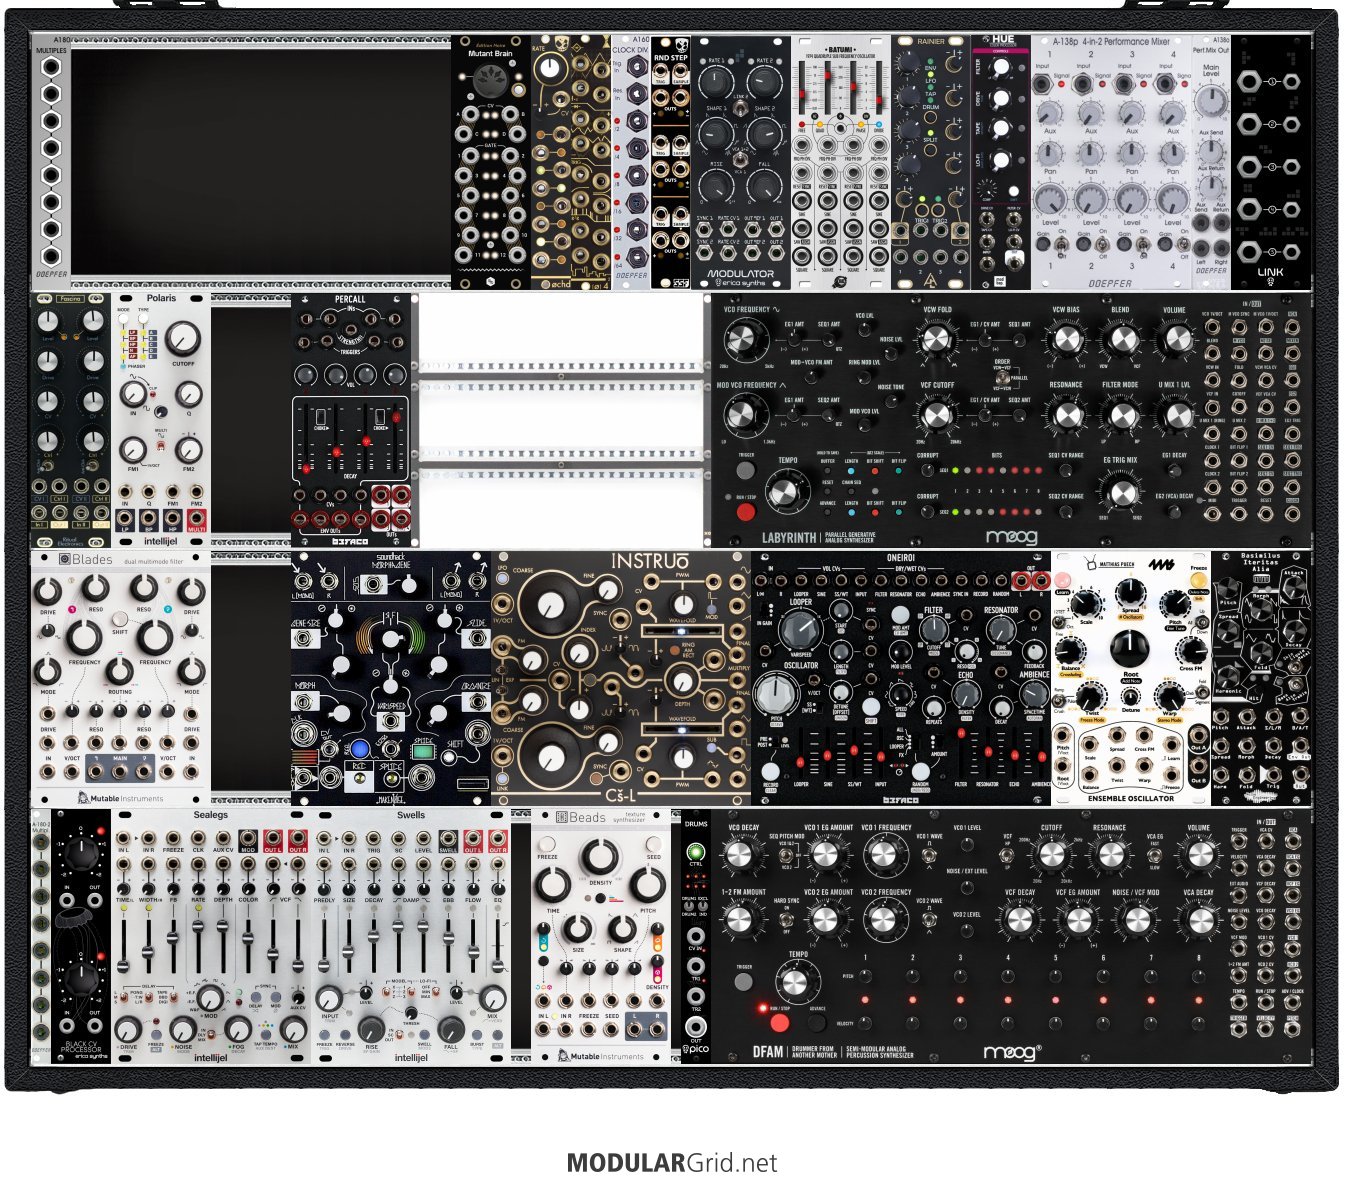This screenshot has width=1346, height=1184.
Task: Click the DFAM step 1 PITCH knob
Action: pos(866,975)
